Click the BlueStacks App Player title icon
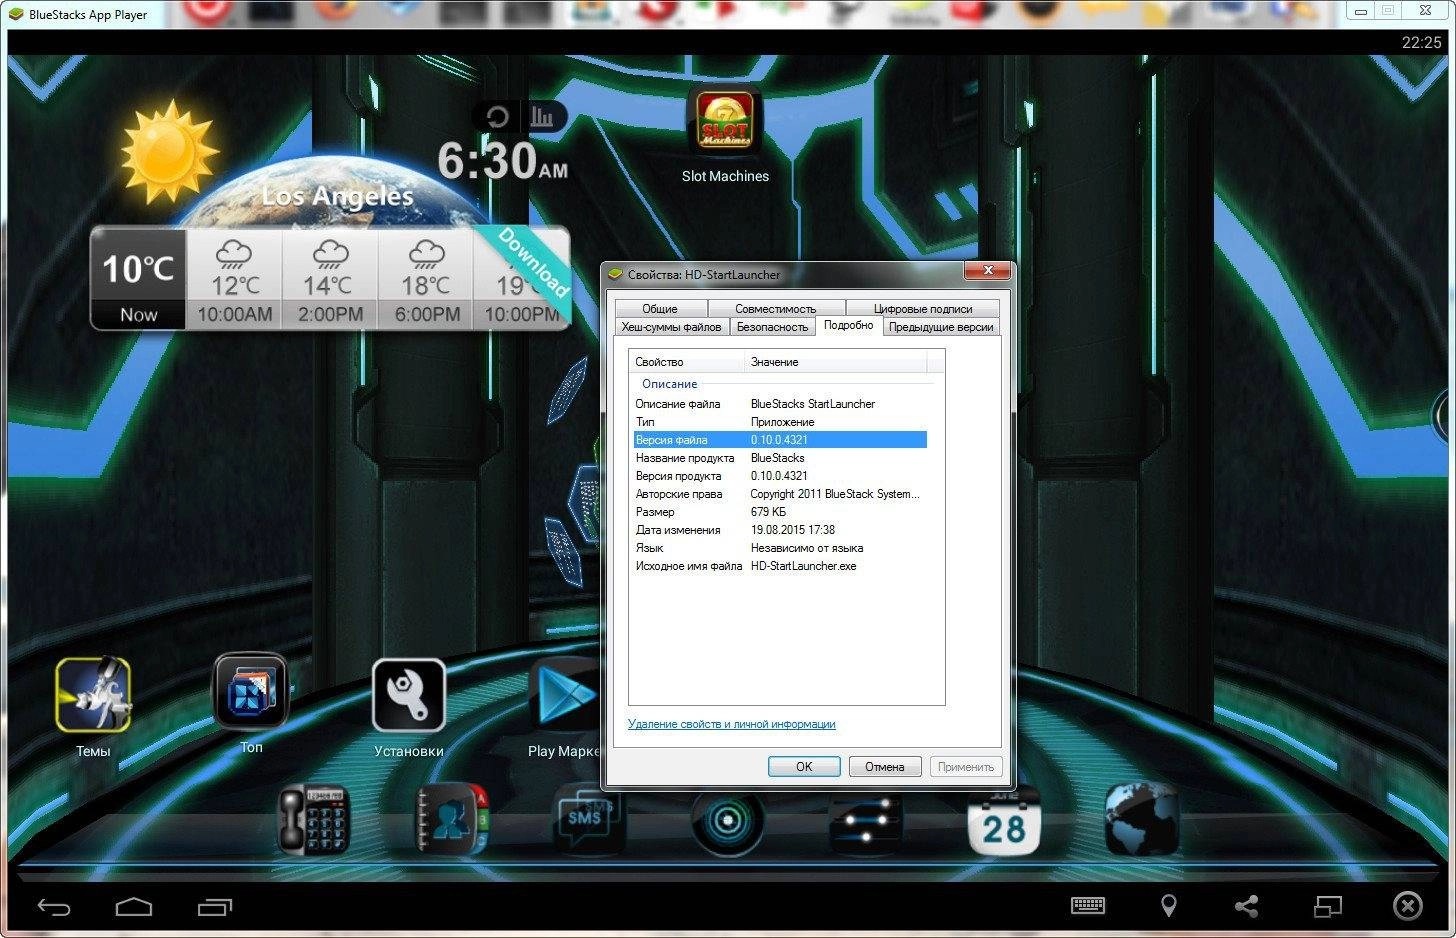Screen dimensions: 1456x938 click(16, 14)
